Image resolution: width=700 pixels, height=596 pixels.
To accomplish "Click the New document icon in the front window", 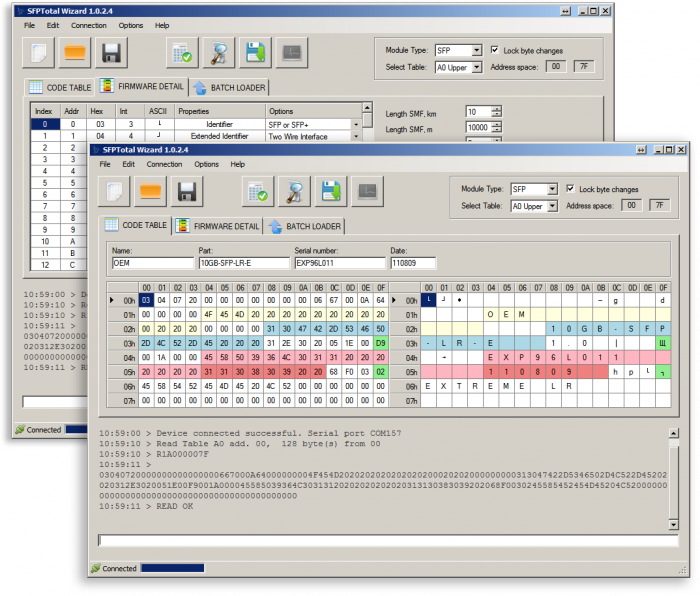I will pyautogui.click(x=114, y=192).
